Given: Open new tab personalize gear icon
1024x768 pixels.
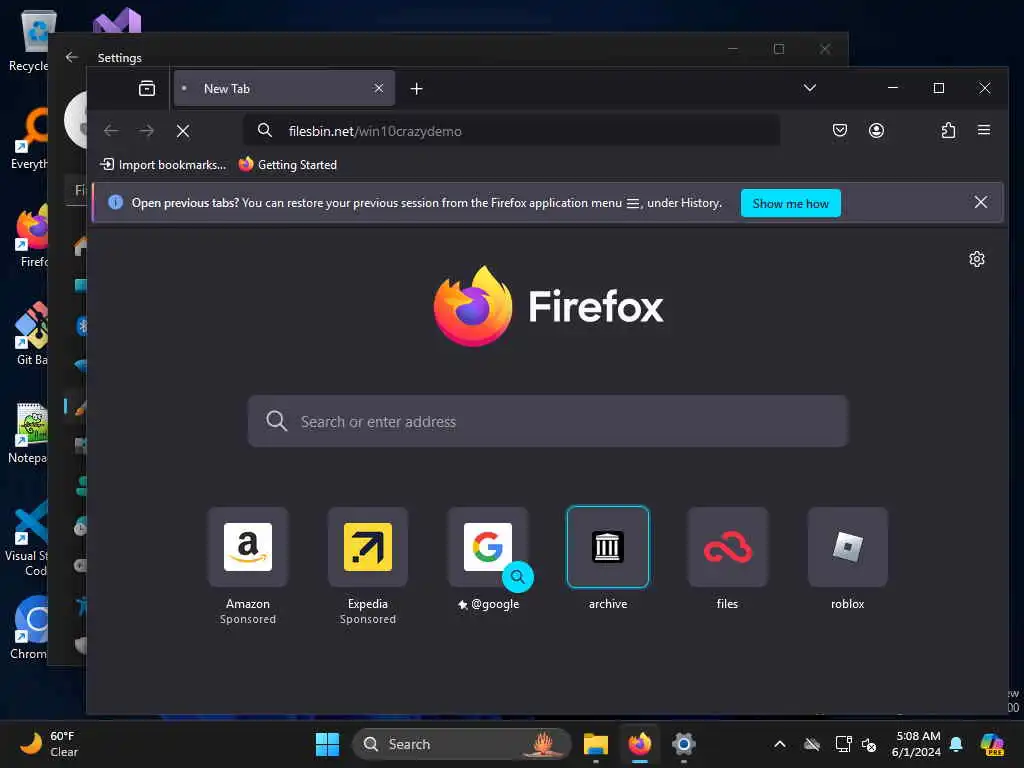Looking at the screenshot, I should coord(977,259).
